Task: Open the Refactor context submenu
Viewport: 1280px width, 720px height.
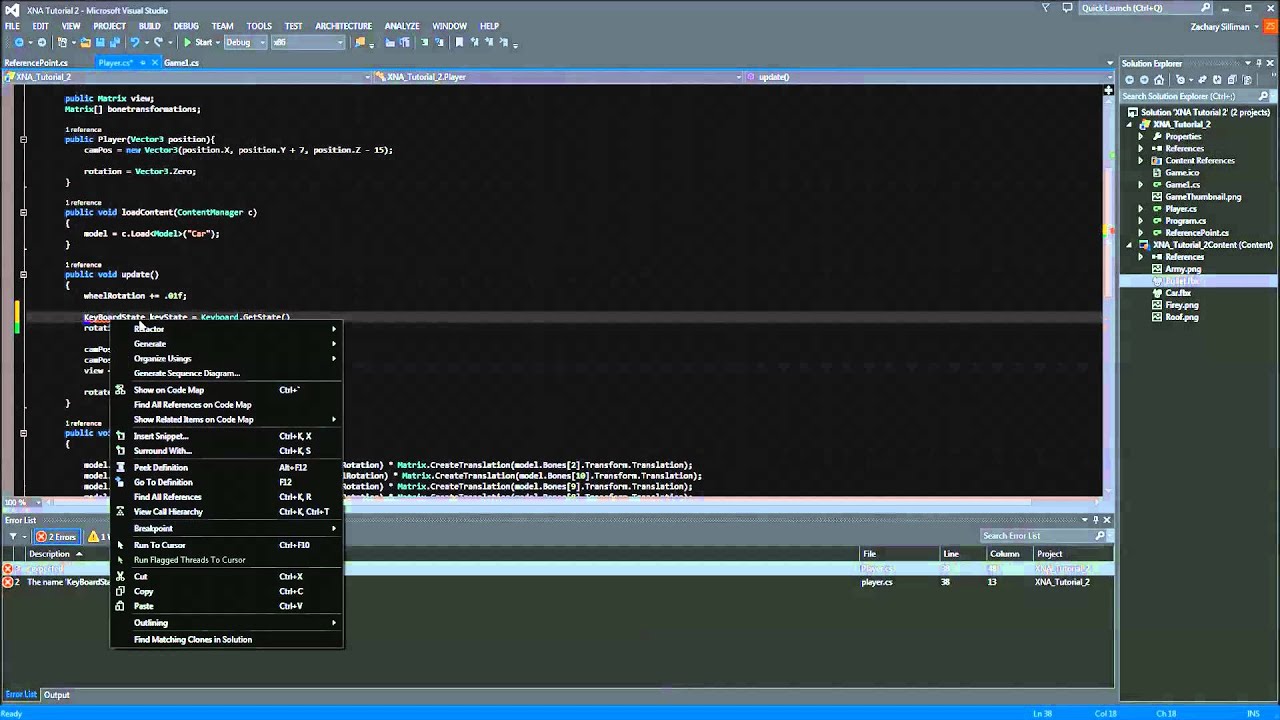Action: point(227,328)
